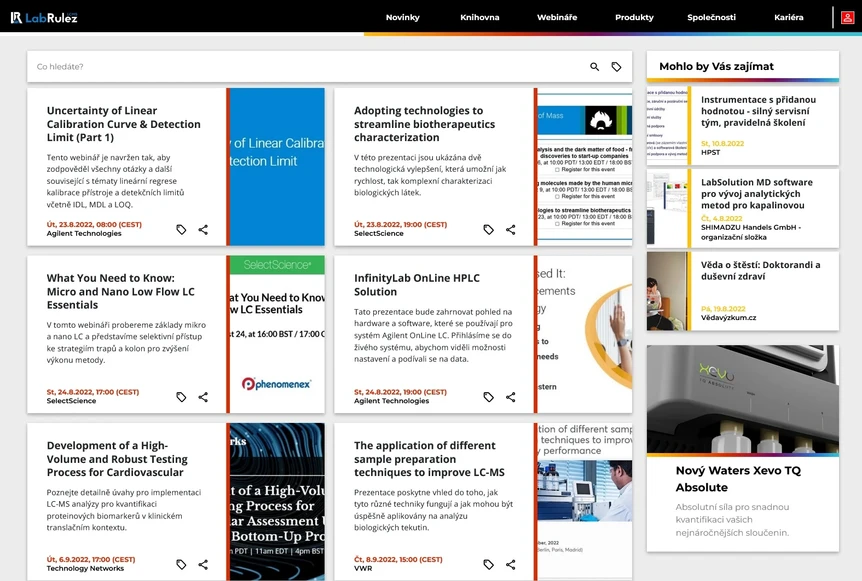Go to the Webináře section
Image resolution: width=862 pixels, height=581 pixels.
tap(557, 18)
